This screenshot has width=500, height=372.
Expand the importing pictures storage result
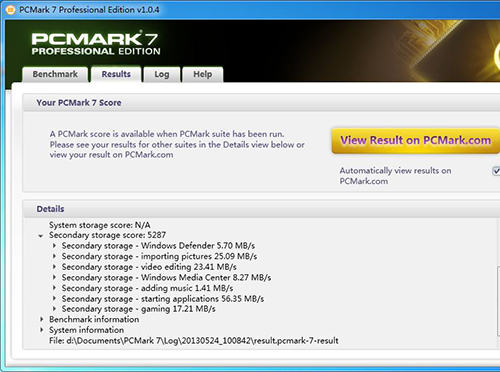54,256
